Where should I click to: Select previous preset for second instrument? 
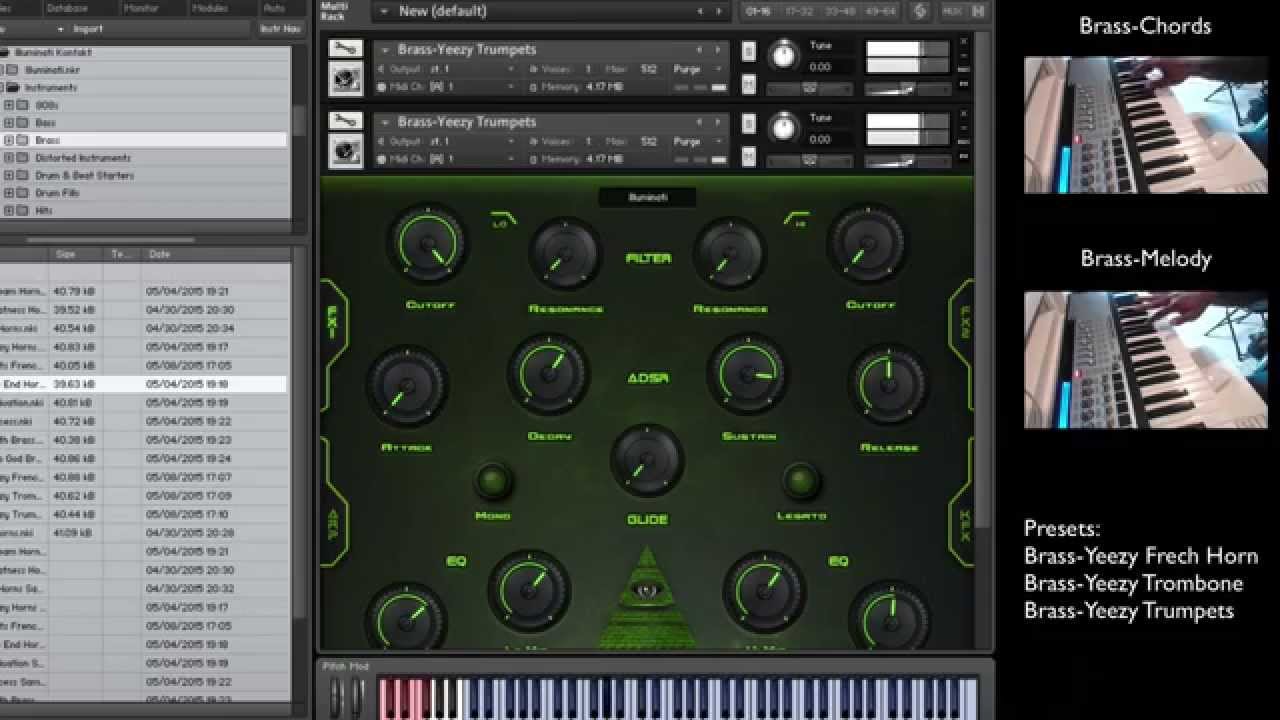click(x=700, y=122)
